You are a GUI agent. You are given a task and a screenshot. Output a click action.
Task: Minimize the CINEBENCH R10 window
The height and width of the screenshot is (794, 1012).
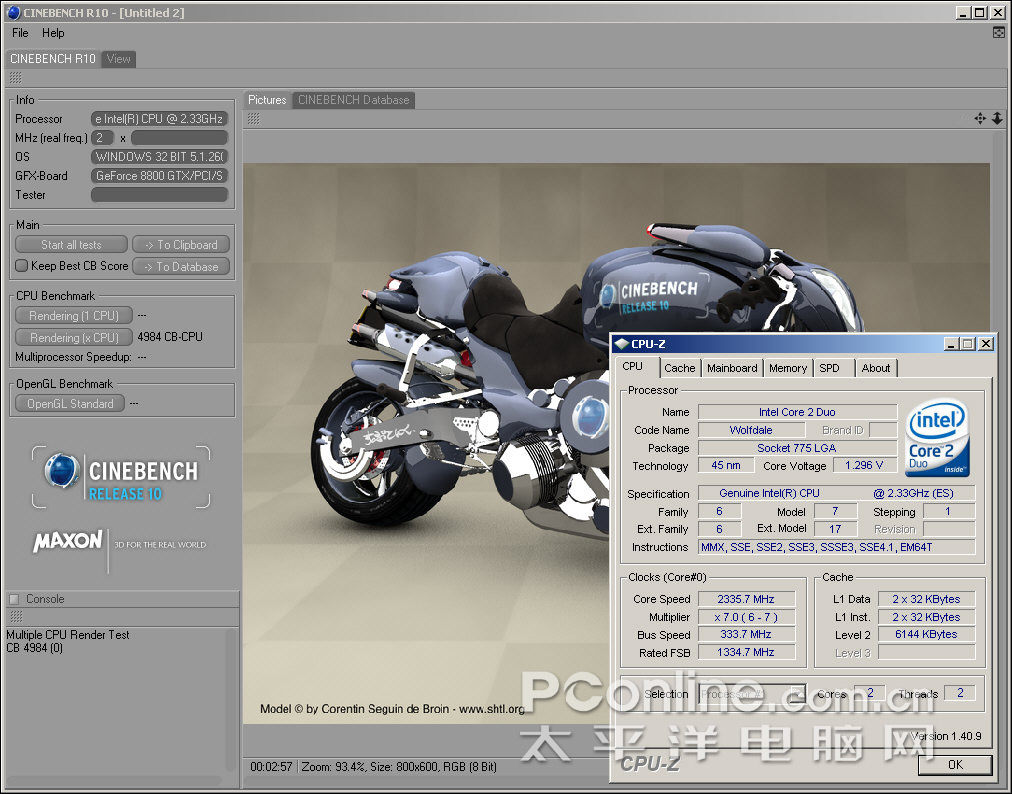(964, 12)
